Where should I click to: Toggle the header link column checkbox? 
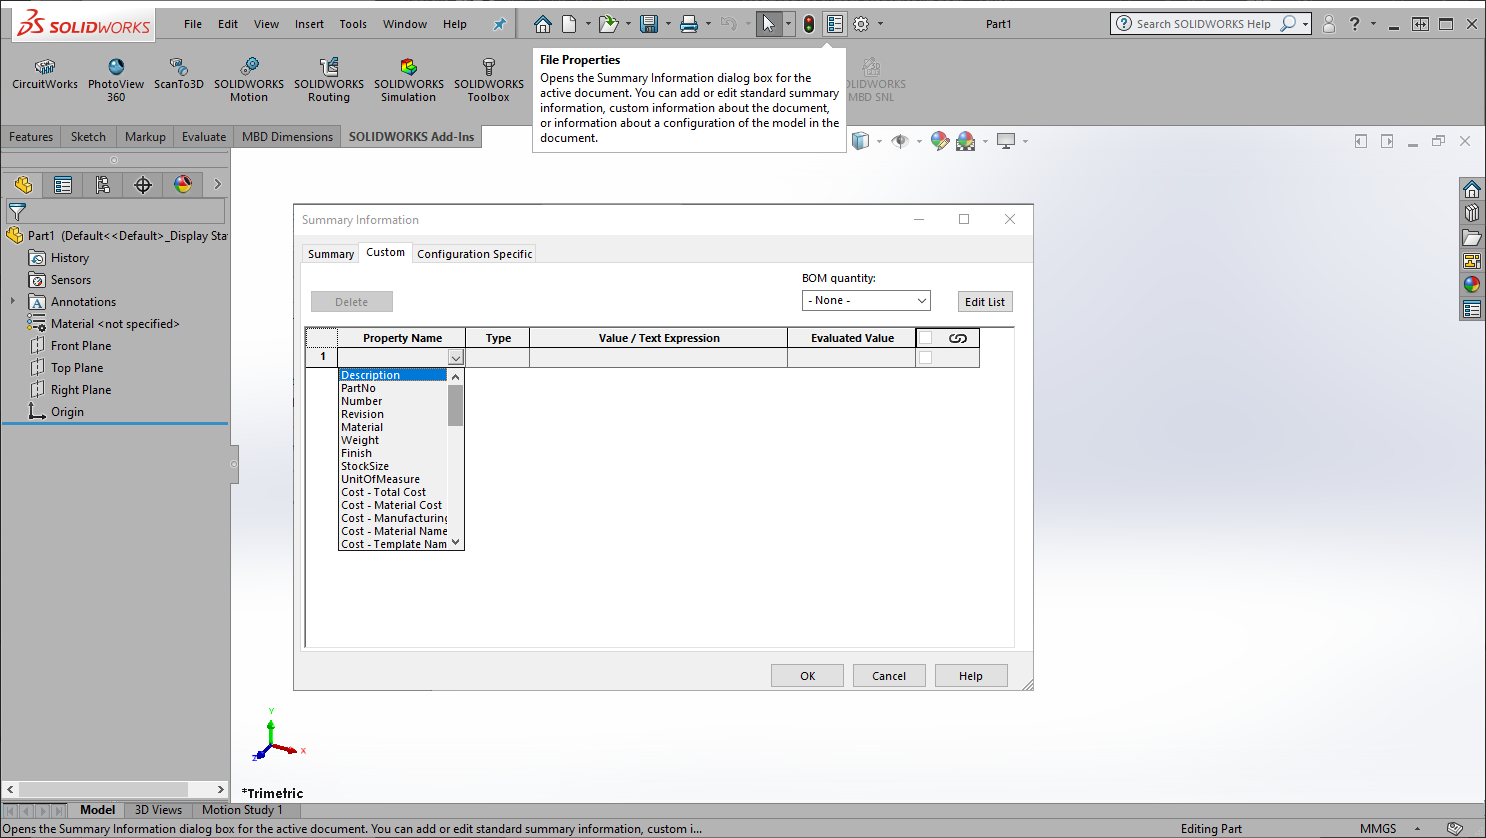pyautogui.click(x=926, y=338)
